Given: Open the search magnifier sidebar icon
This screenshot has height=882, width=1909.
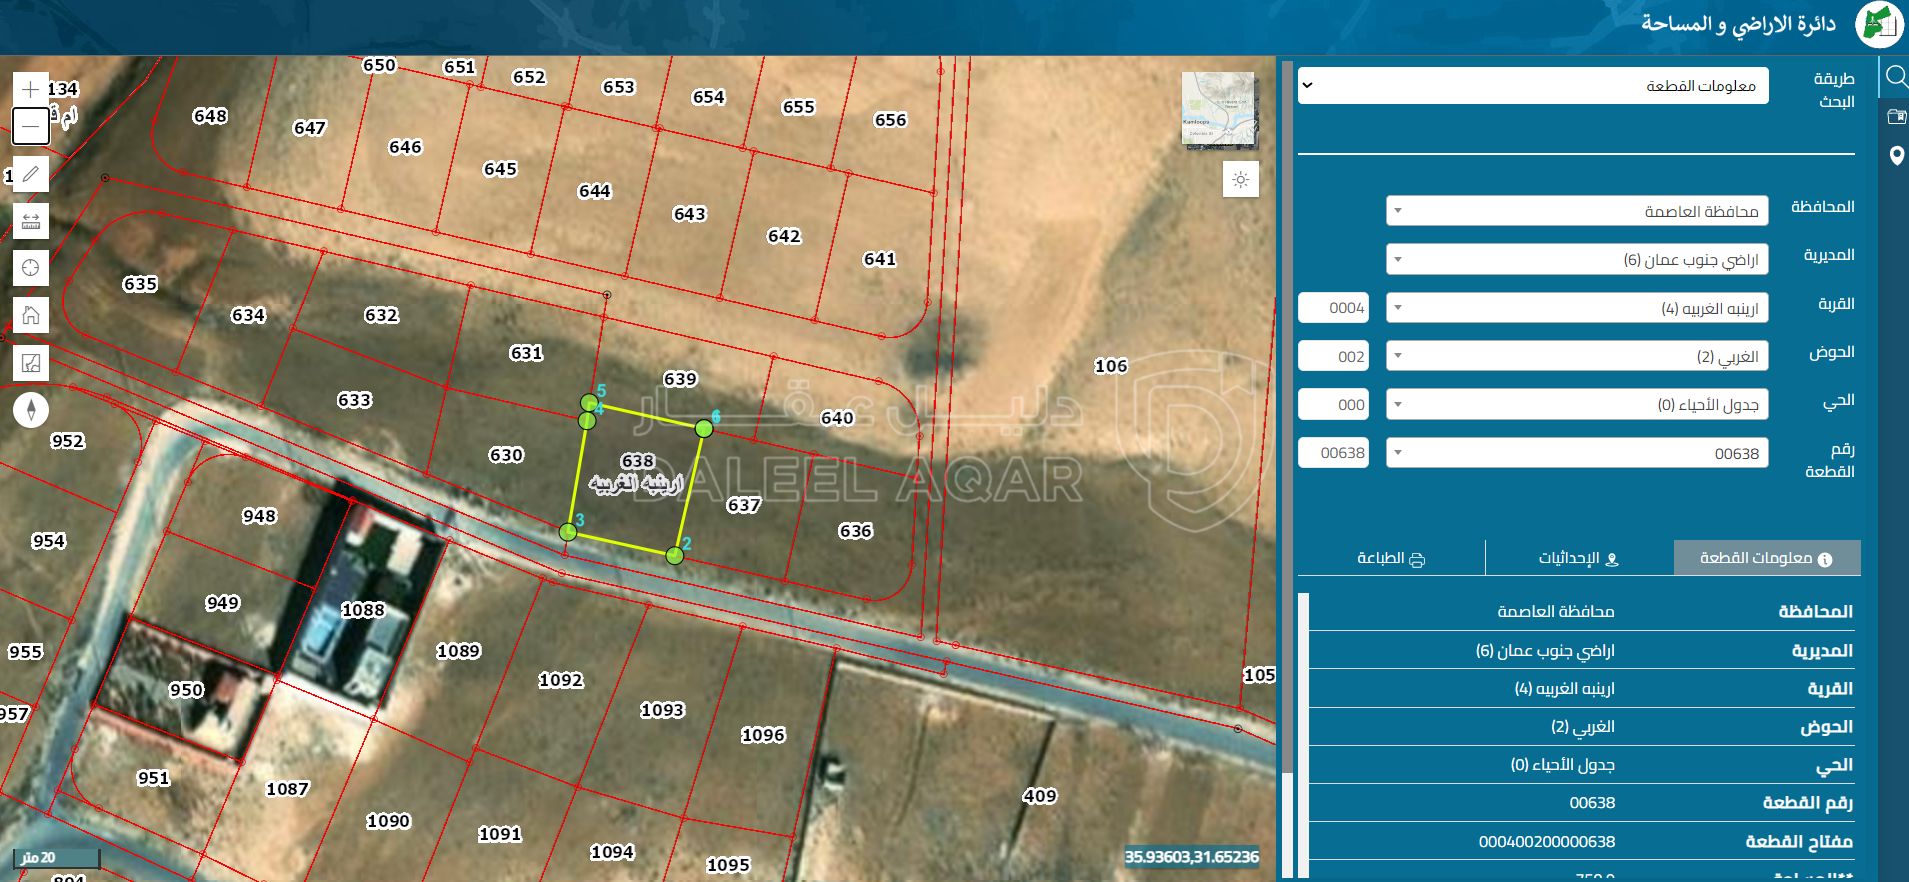Looking at the screenshot, I should pyautogui.click(x=1895, y=77).
